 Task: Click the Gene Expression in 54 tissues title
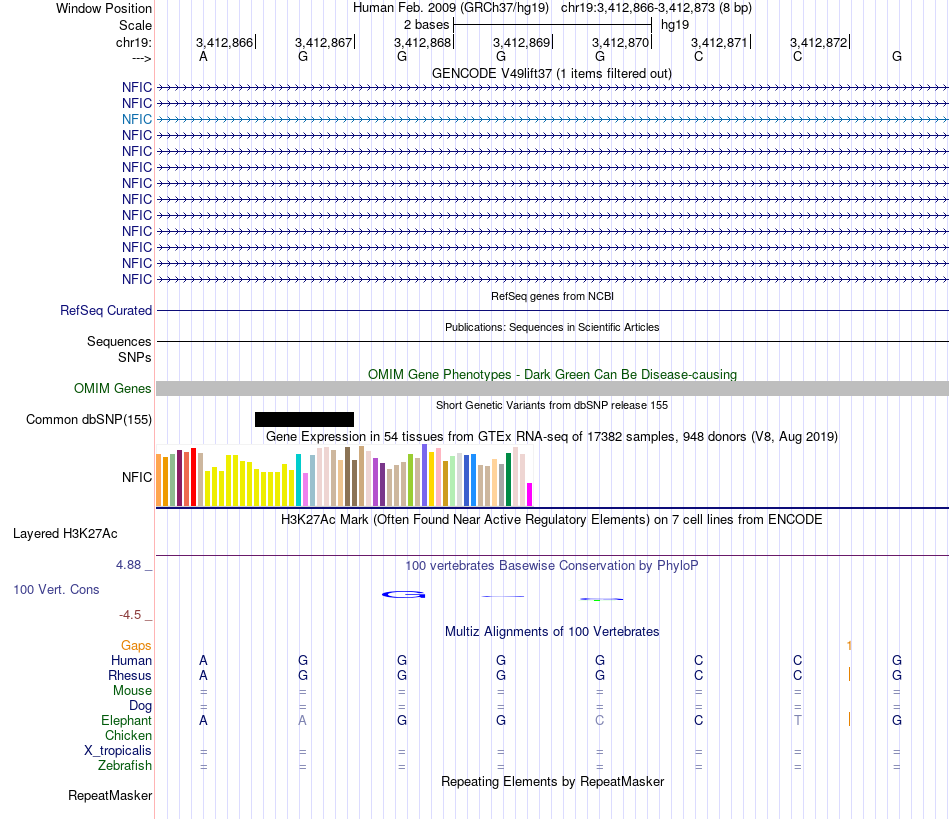(552, 436)
